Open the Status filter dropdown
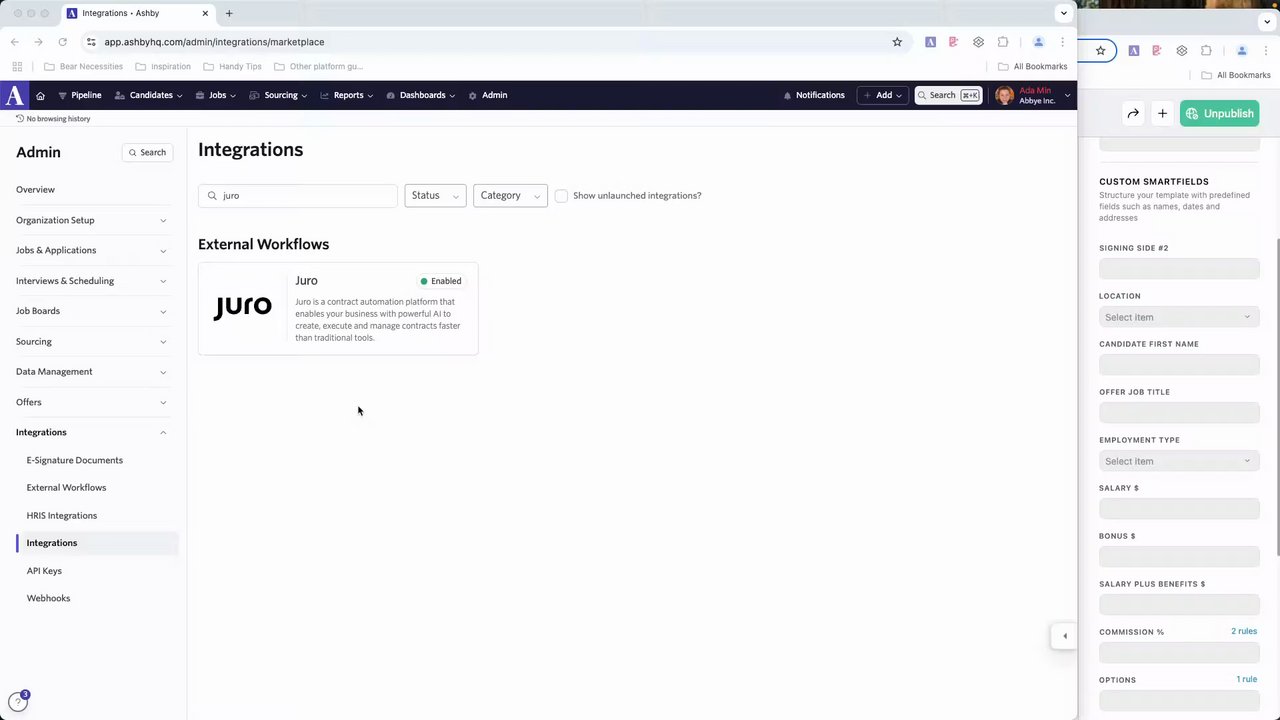1280x720 pixels. (x=435, y=196)
